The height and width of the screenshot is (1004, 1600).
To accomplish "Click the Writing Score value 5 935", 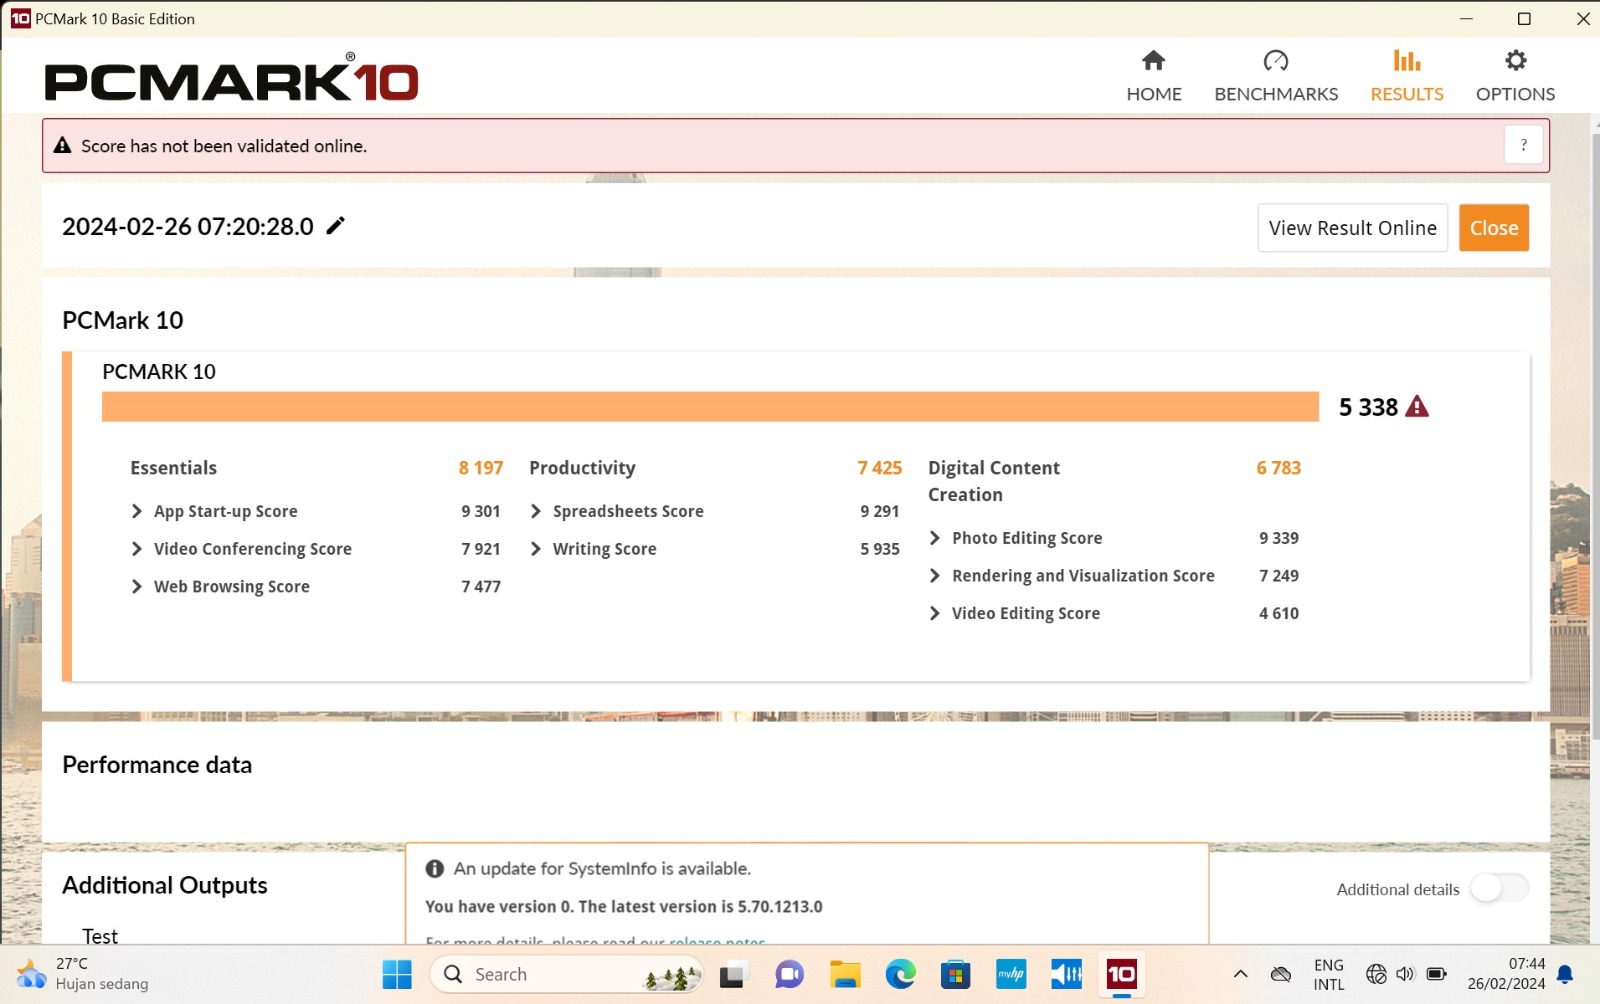I will click(x=880, y=549).
